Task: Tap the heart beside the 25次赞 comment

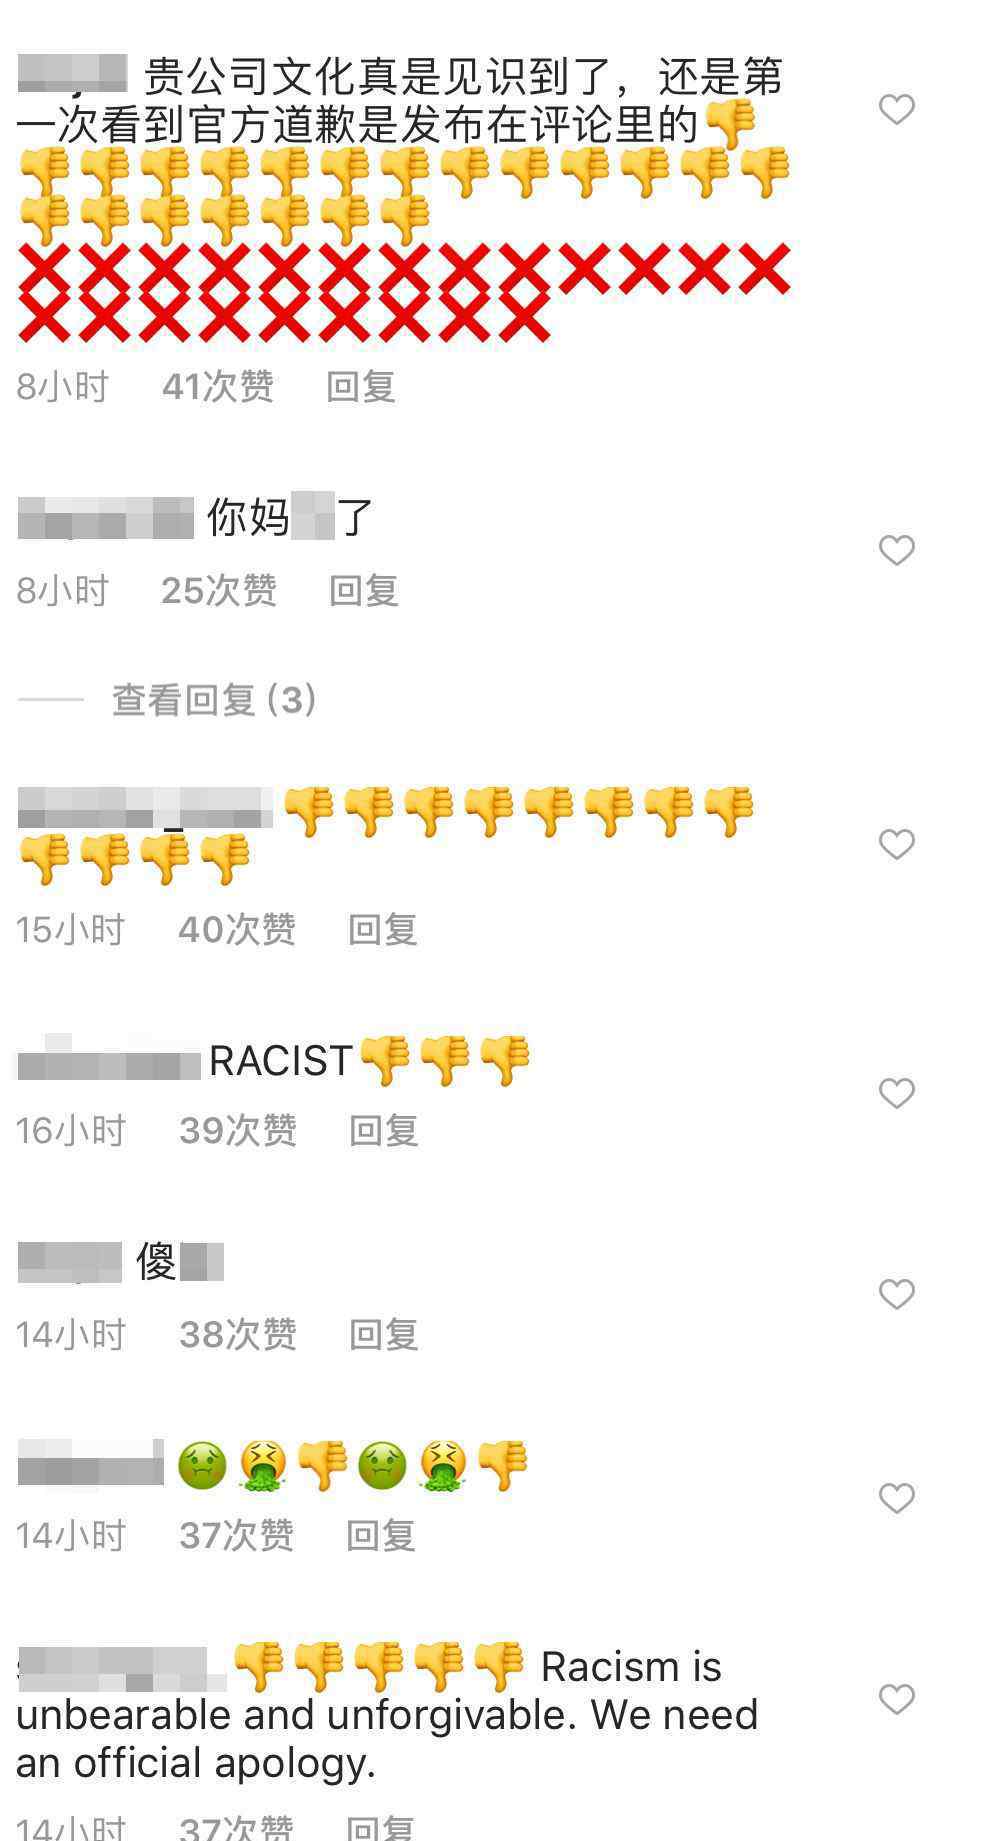Action: [x=896, y=550]
